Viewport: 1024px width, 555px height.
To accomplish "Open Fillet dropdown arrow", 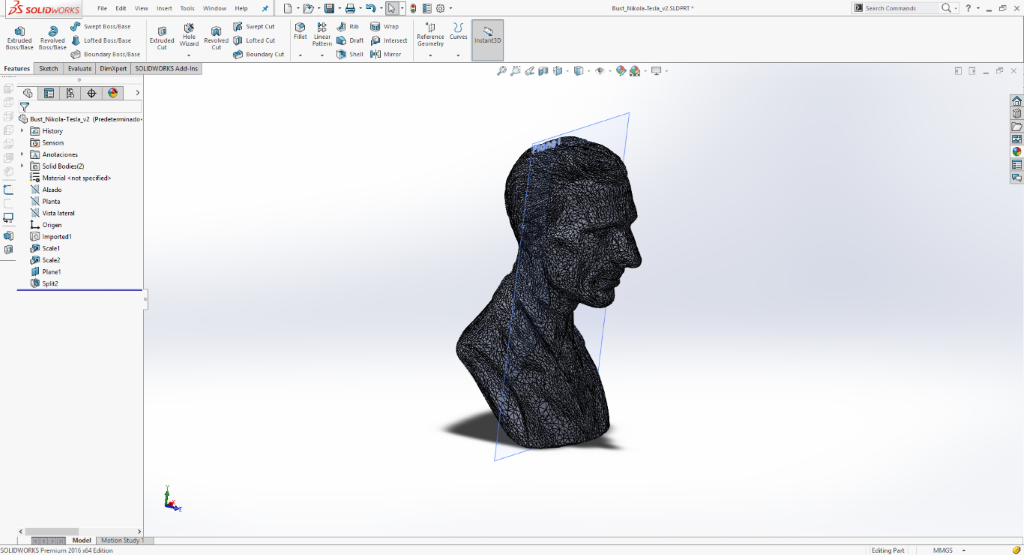I will [x=300, y=56].
